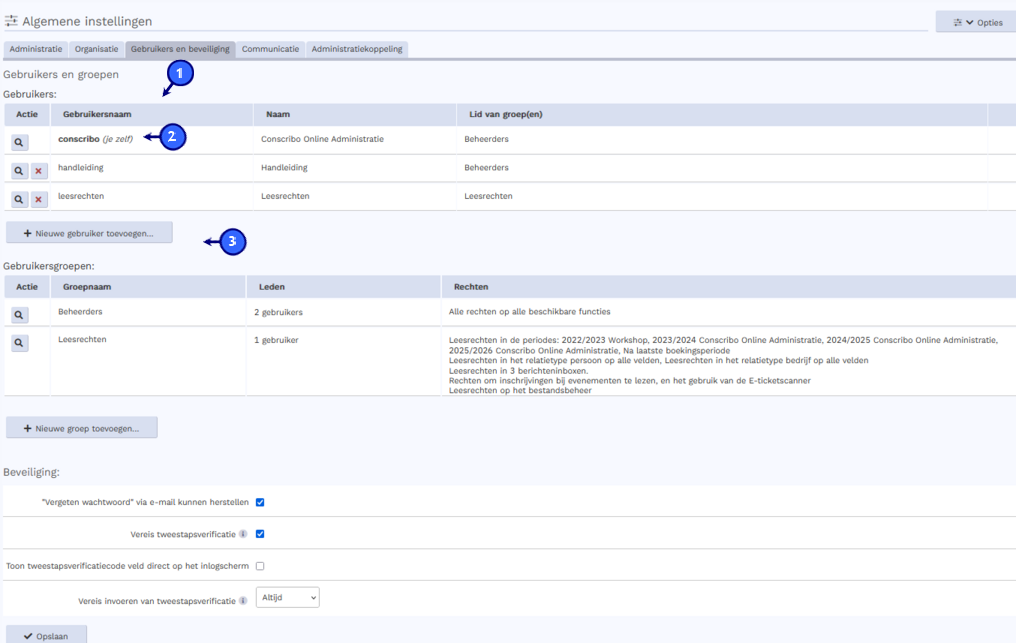Click name Conscribo Online Administratie
This screenshot has height=643, width=1016.
(322, 139)
